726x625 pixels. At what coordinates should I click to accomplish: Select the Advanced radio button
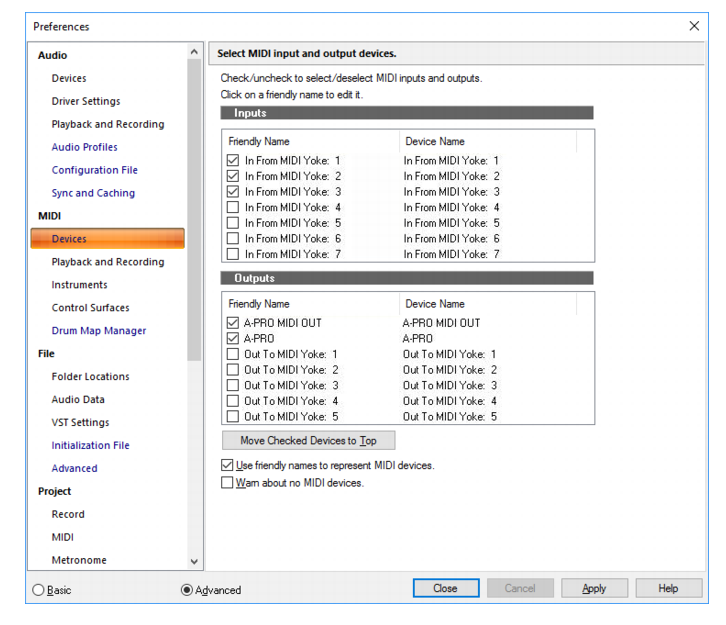[x=187, y=590]
